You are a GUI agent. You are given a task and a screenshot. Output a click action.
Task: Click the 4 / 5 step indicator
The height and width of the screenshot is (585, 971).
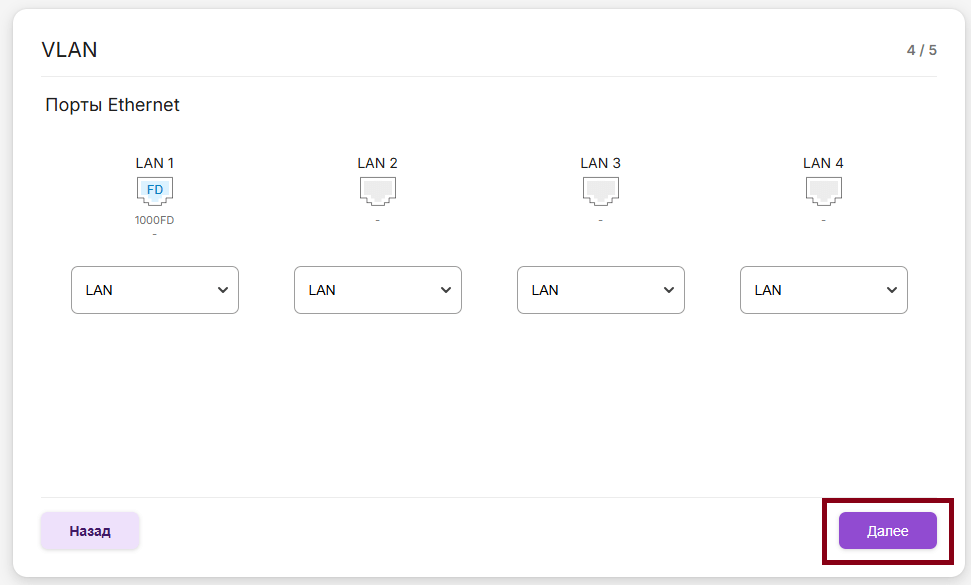click(x=922, y=50)
